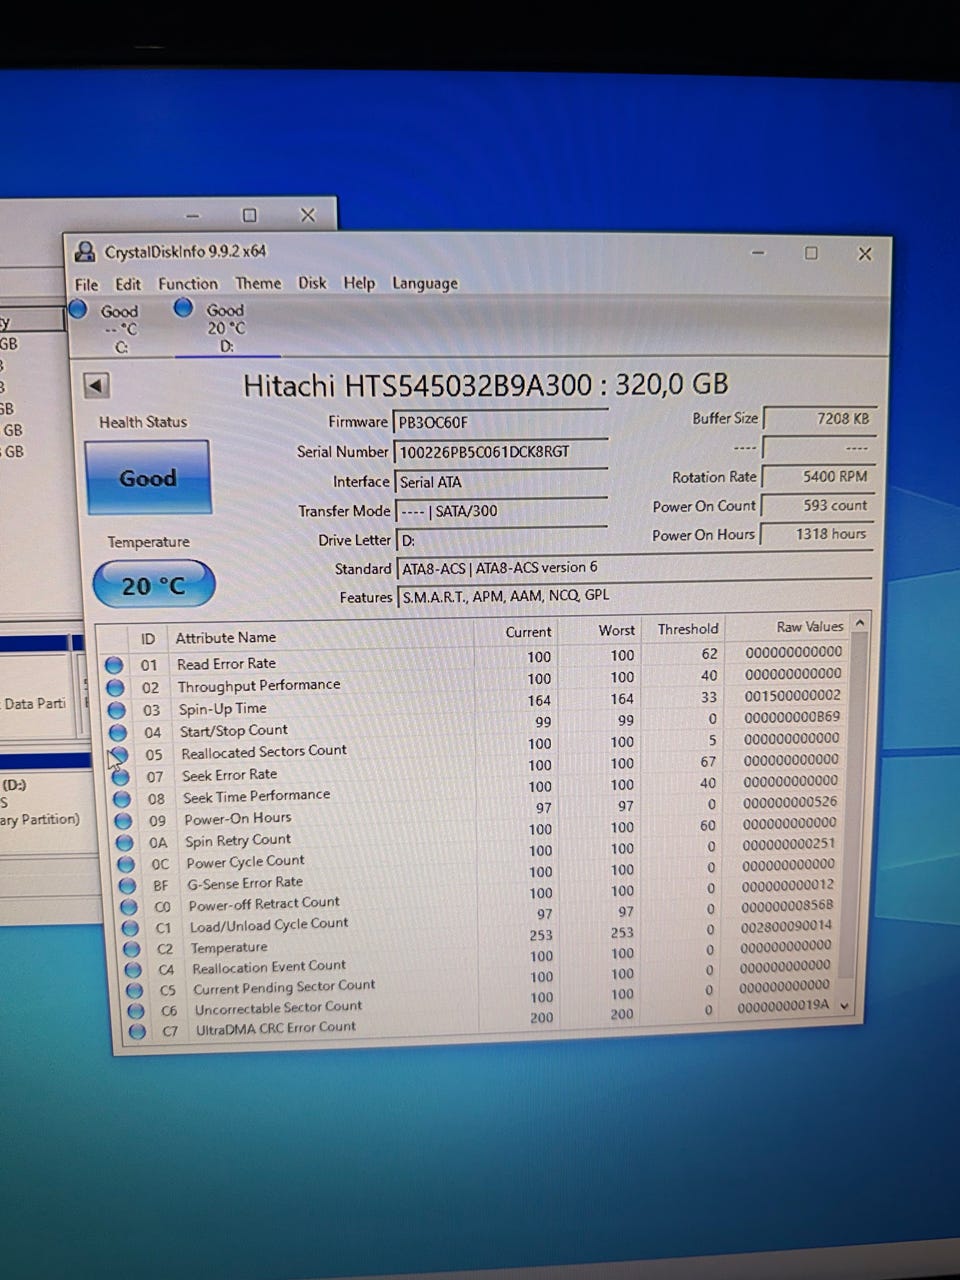Screen dimensions: 960x1280
Task: Click the status icon for Read Error Rate
Action: coord(114,665)
